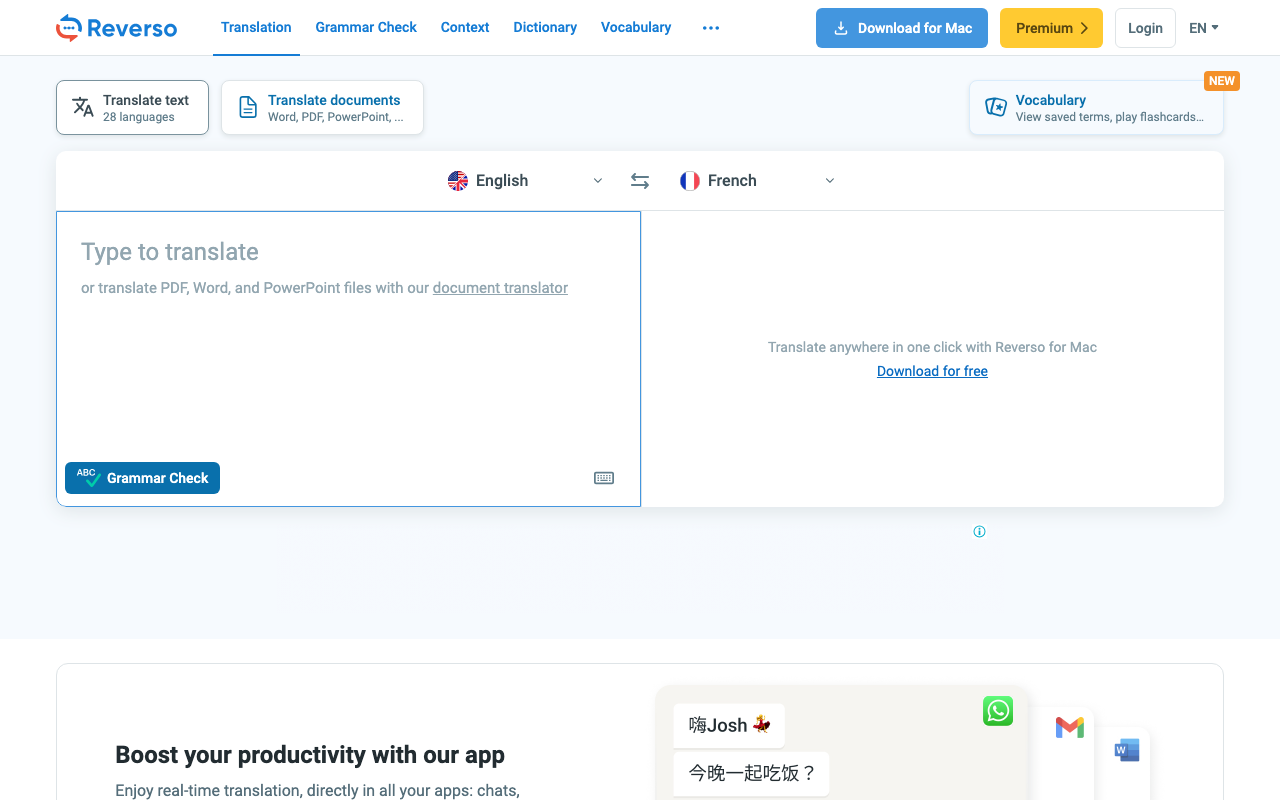Open the EN interface language dropdown

1203,28
